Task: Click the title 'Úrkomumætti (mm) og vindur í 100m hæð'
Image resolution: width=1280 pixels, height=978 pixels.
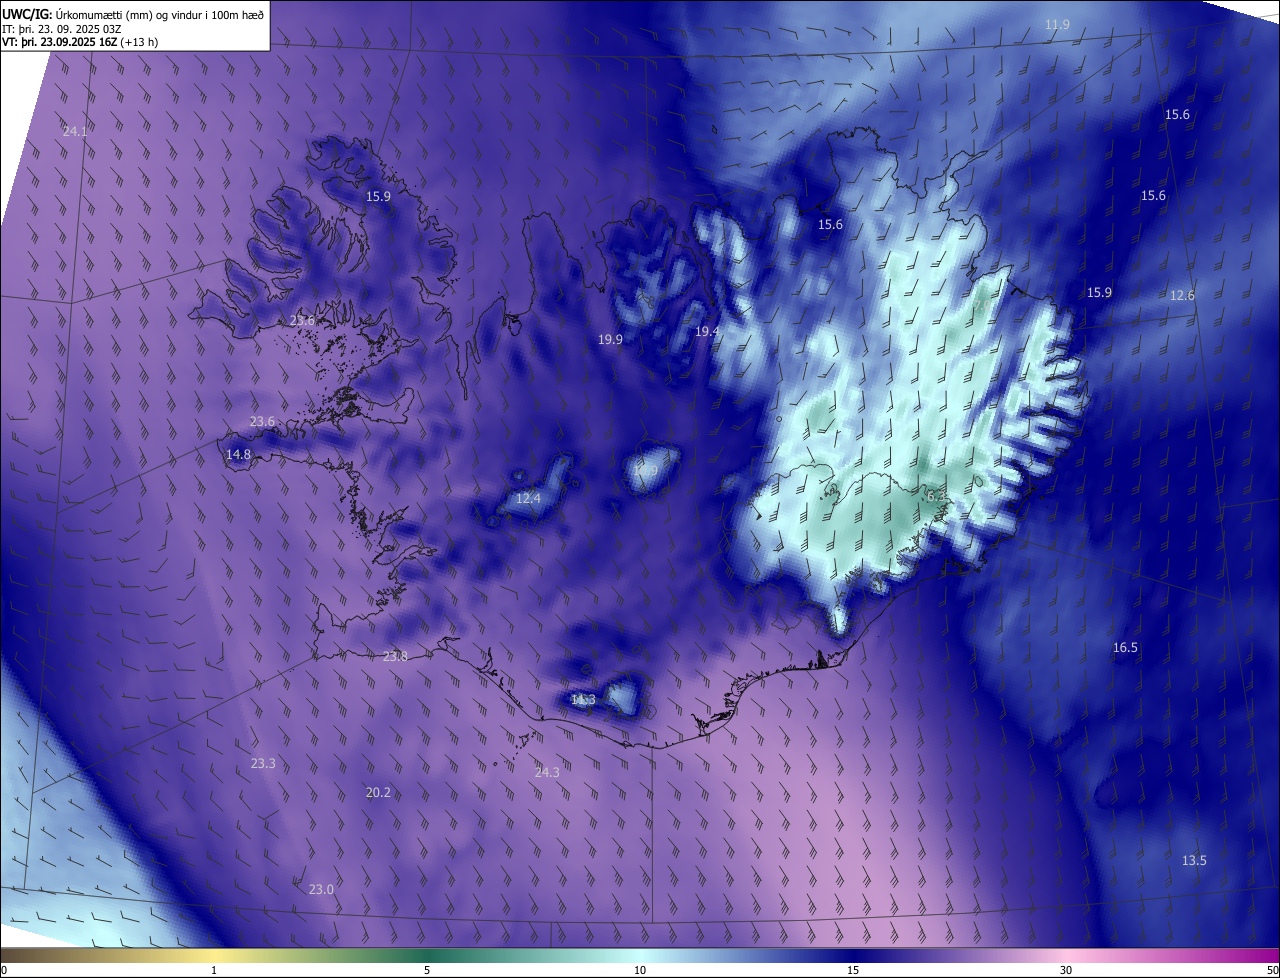Action: (159, 13)
